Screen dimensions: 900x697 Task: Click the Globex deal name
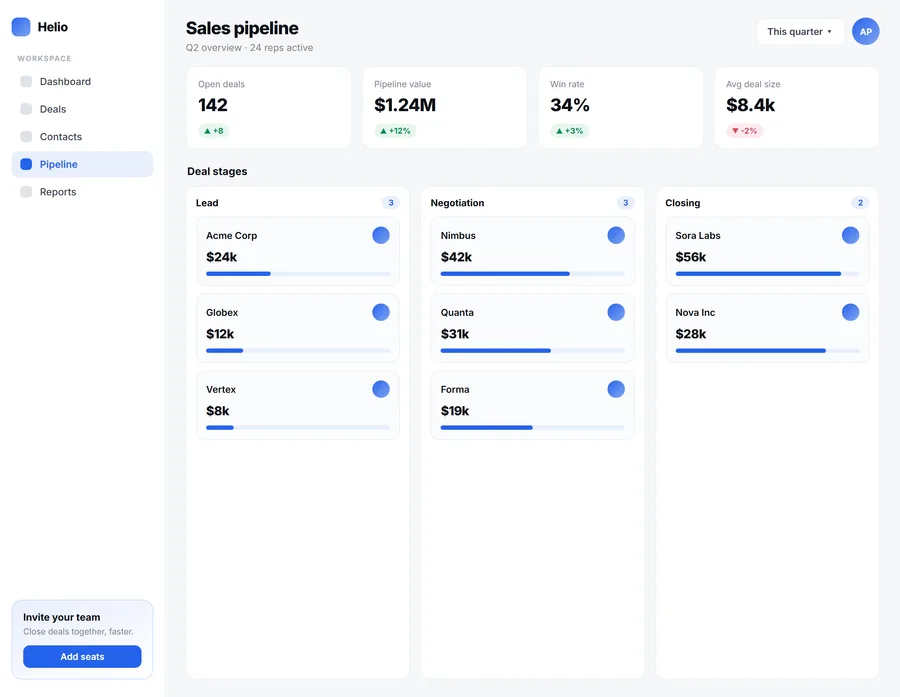point(222,312)
